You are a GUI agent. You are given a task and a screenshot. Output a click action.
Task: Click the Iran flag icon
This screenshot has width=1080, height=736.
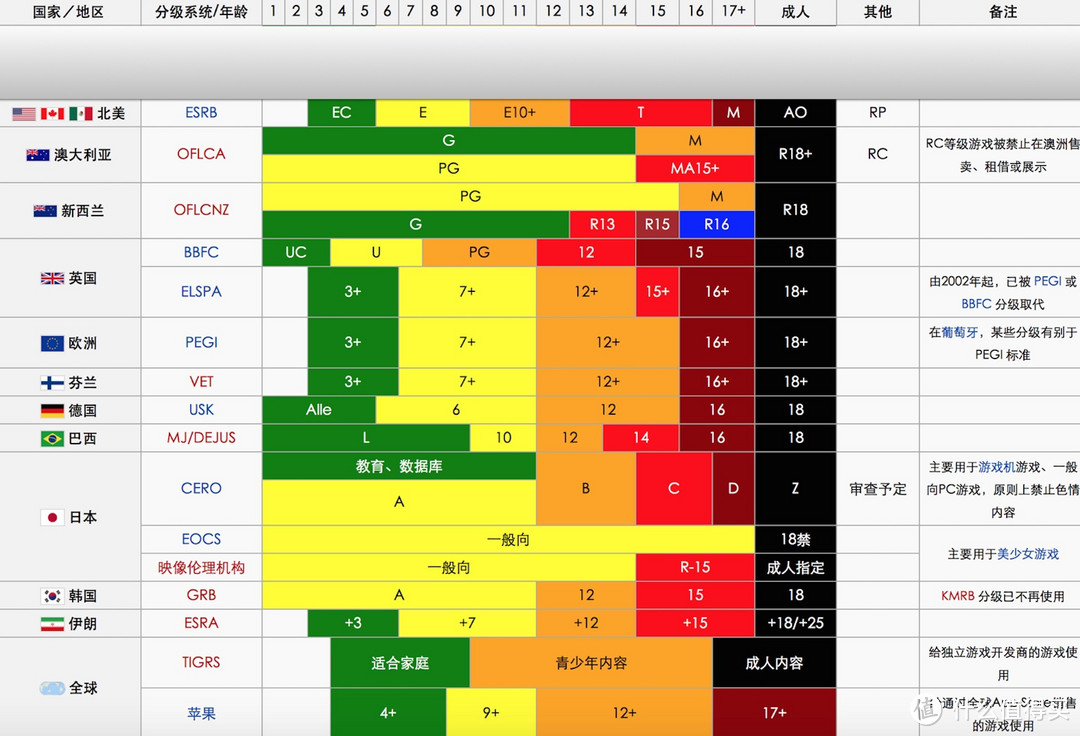(x=52, y=624)
